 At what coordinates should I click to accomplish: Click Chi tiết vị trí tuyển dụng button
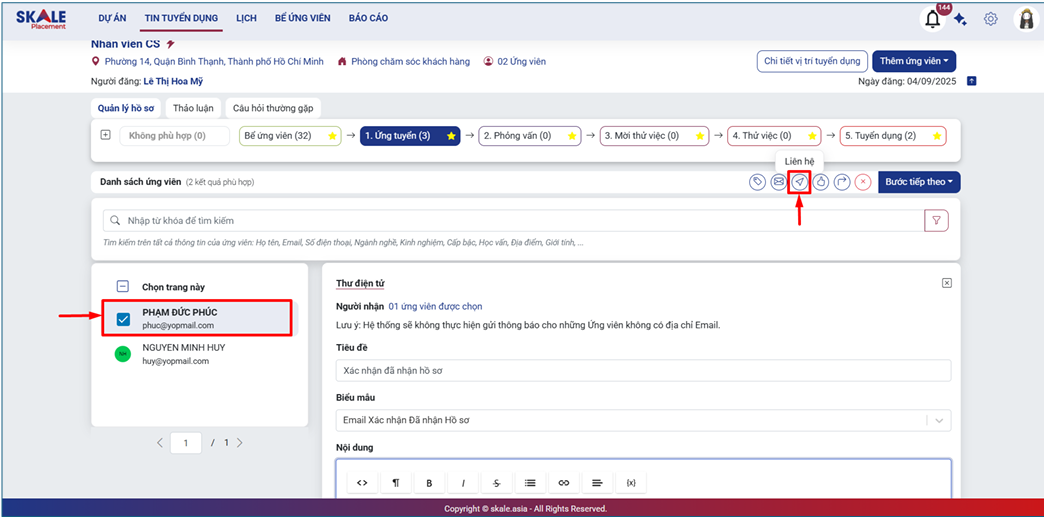pos(811,62)
